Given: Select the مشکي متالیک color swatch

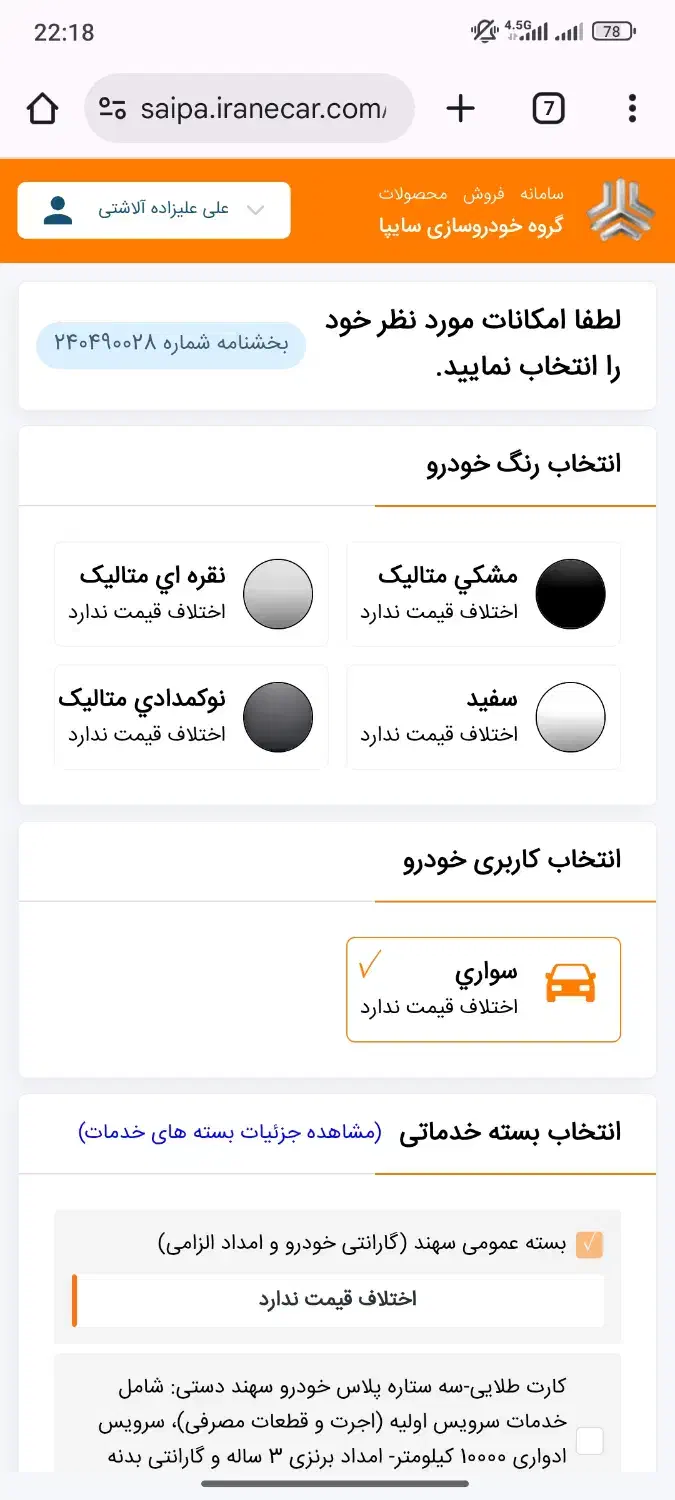Looking at the screenshot, I should coord(570,592).
